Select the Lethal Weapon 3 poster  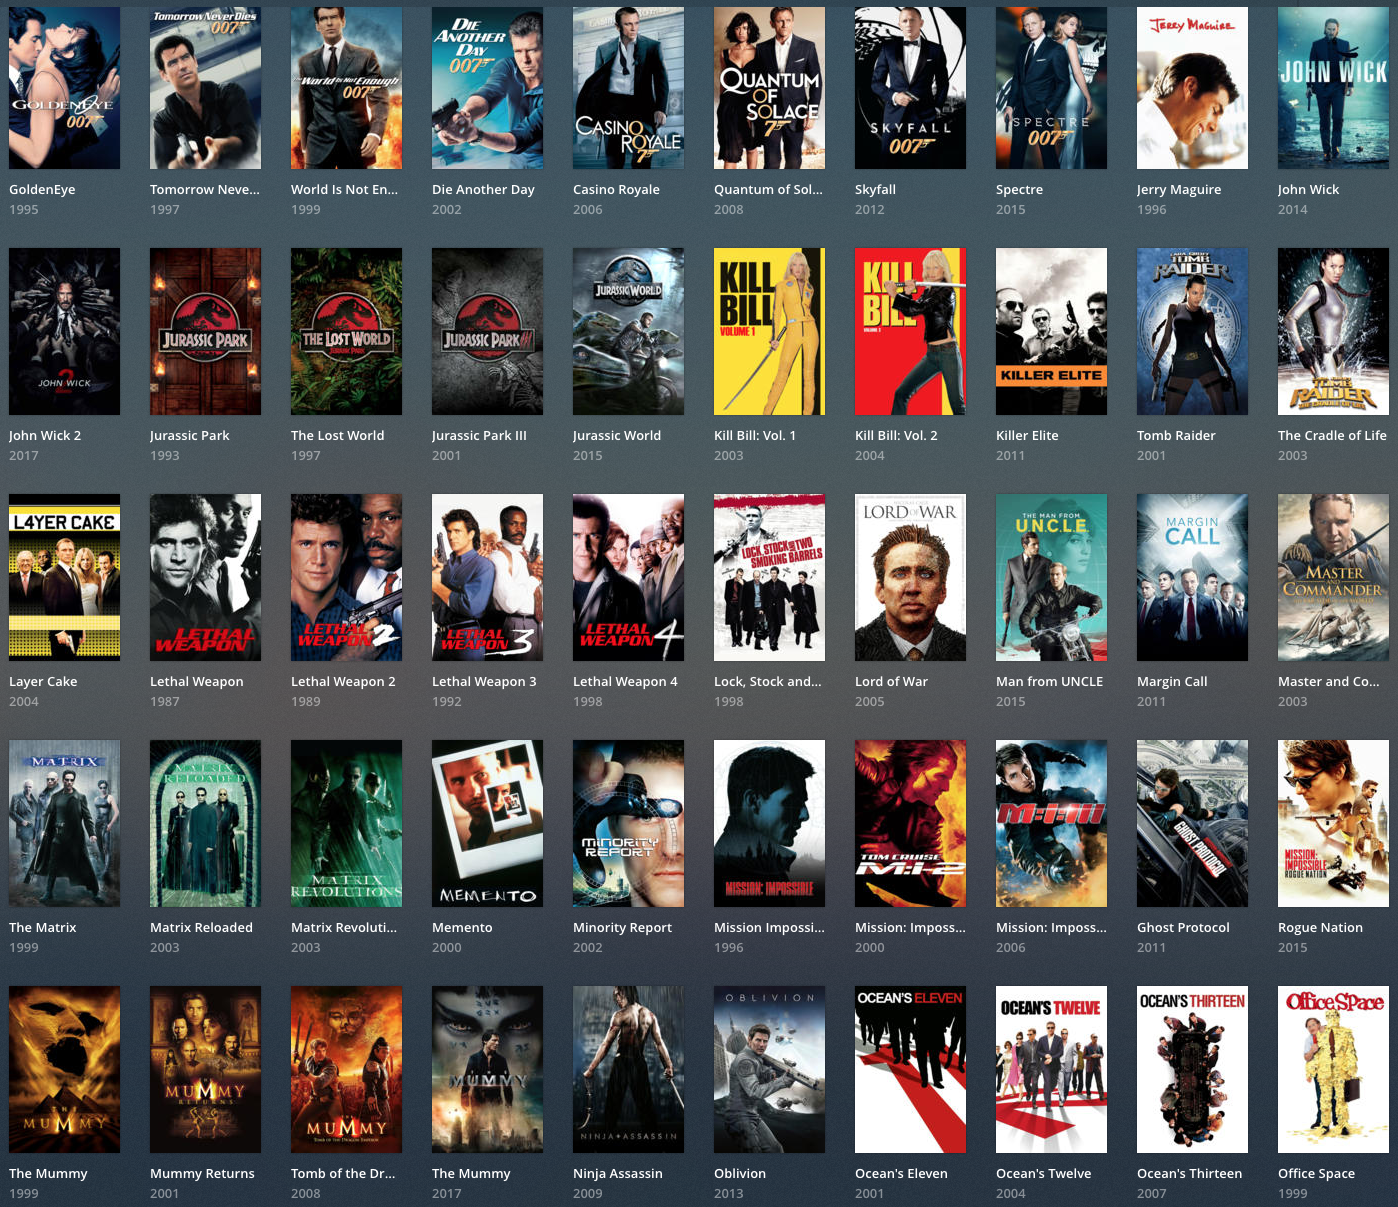click(x=487, y=577)
